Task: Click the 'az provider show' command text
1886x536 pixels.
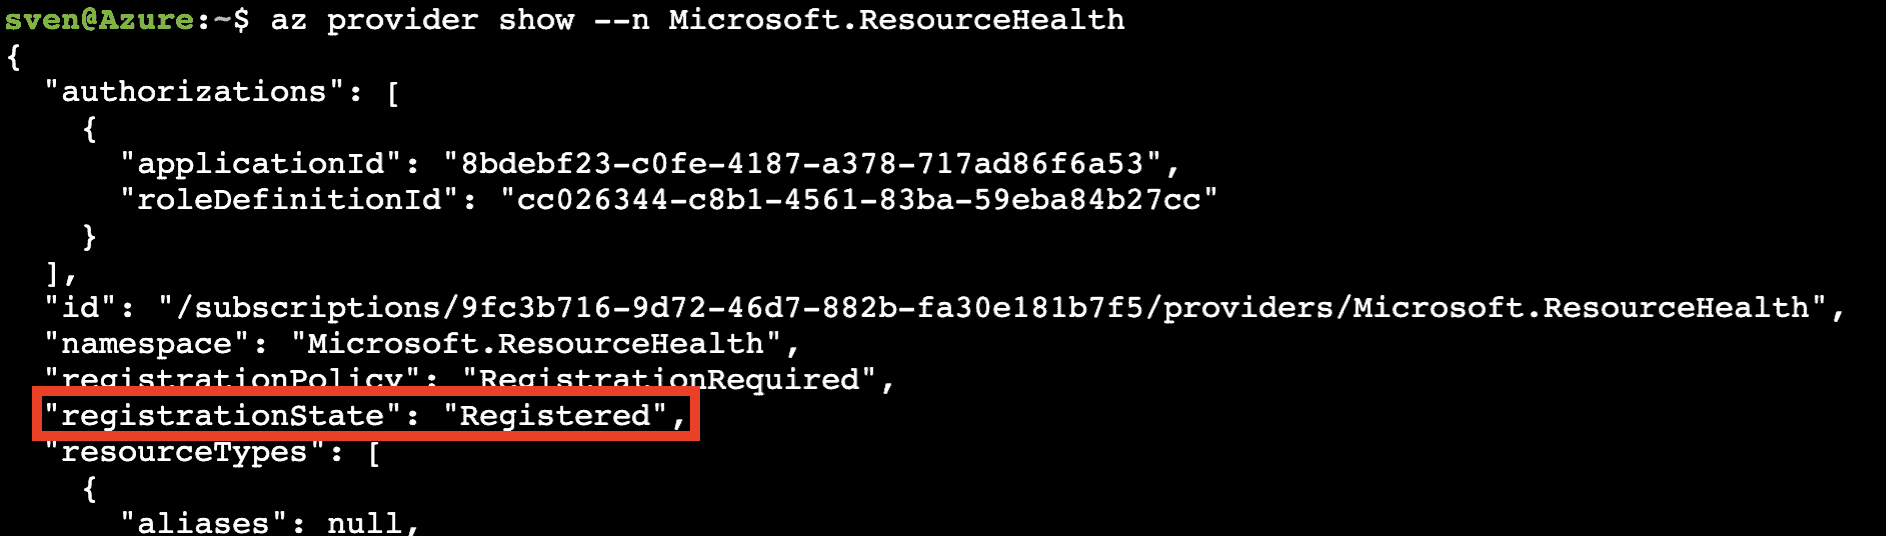Action: (x=422, y=20)
